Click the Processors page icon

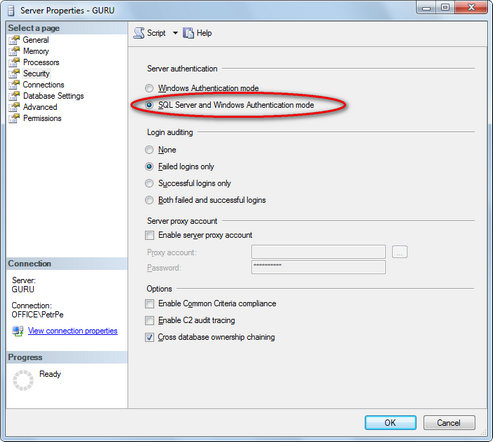pos(14,62)
